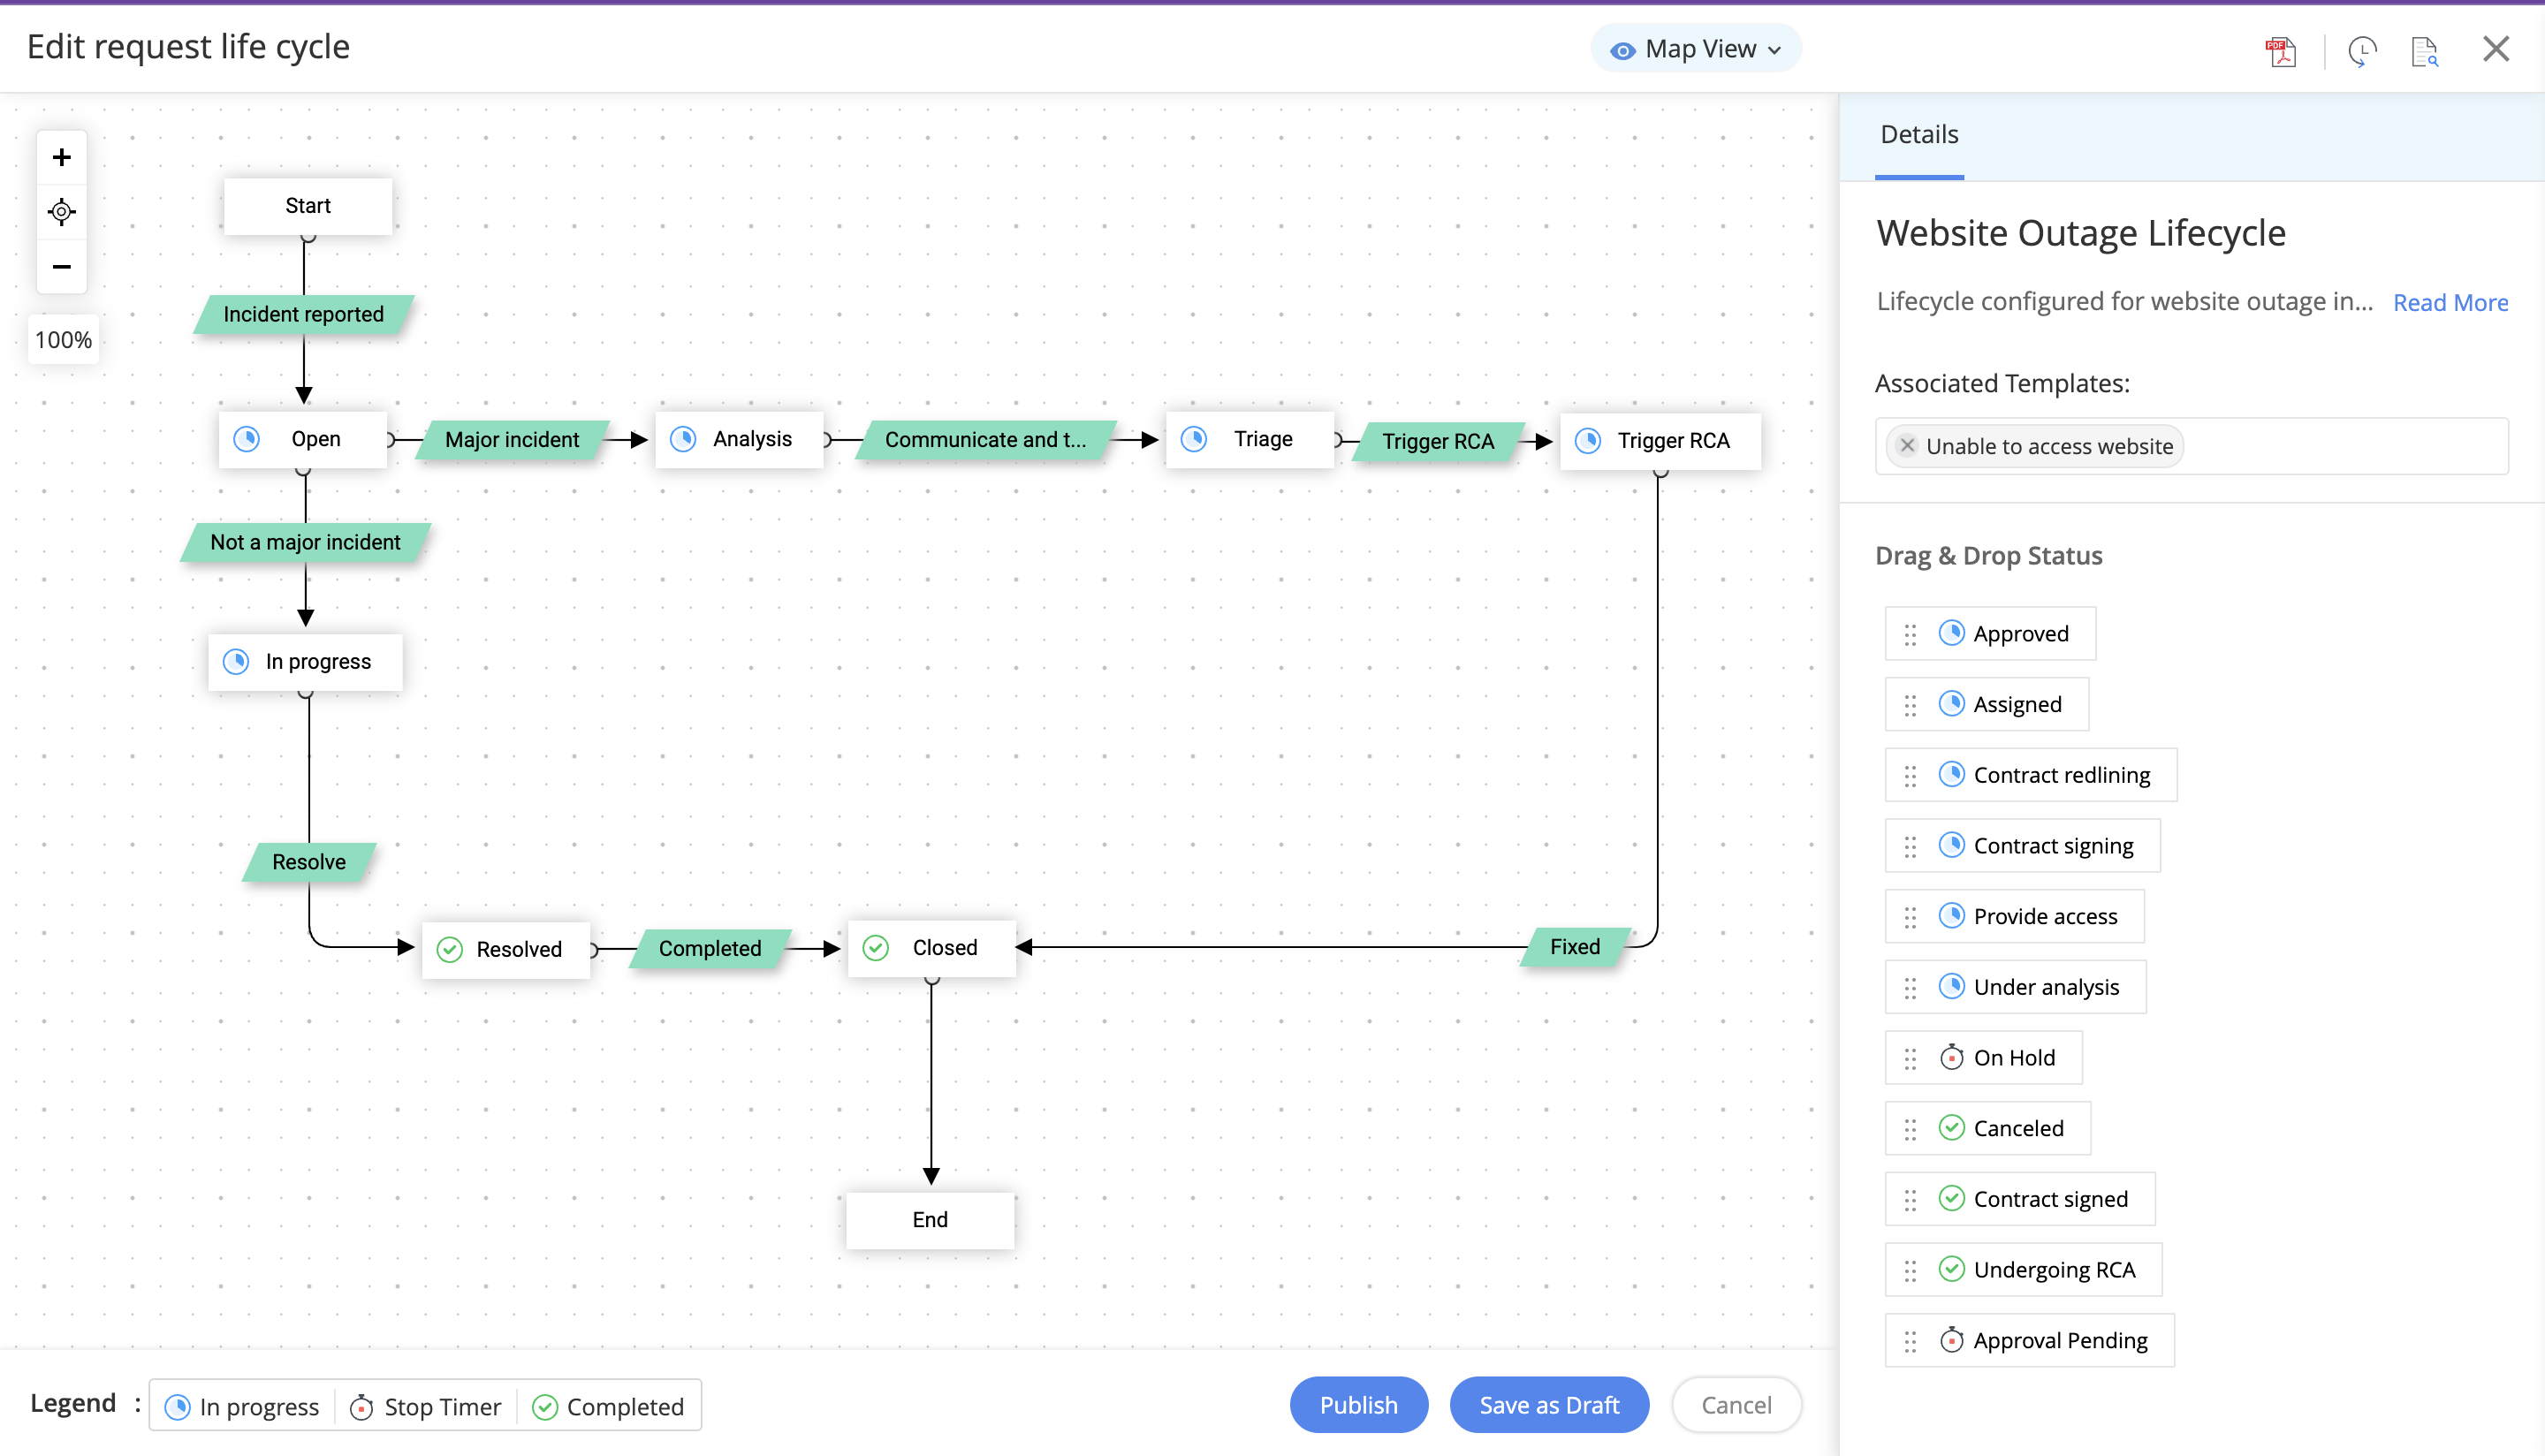Viewport: 2545px width, 1456px height.
Task: Click drag handle of Approved status
Action: (x=1910, y=634)
